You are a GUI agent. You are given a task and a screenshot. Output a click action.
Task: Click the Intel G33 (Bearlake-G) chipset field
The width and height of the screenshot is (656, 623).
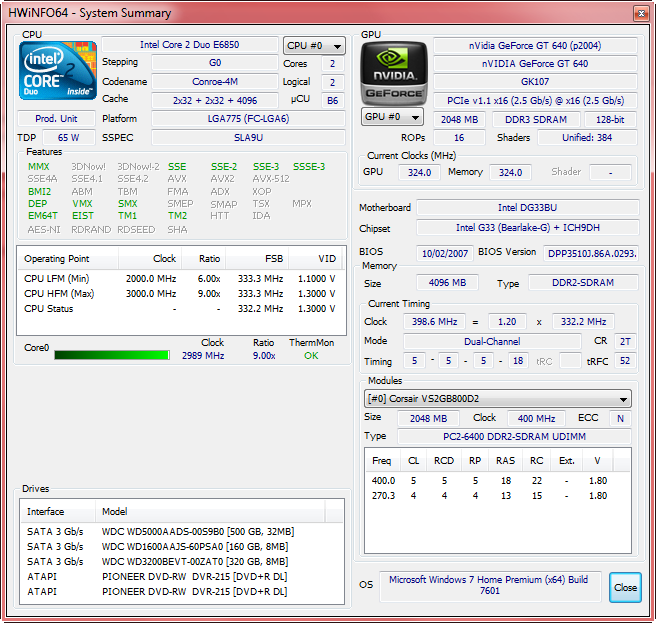528,228
